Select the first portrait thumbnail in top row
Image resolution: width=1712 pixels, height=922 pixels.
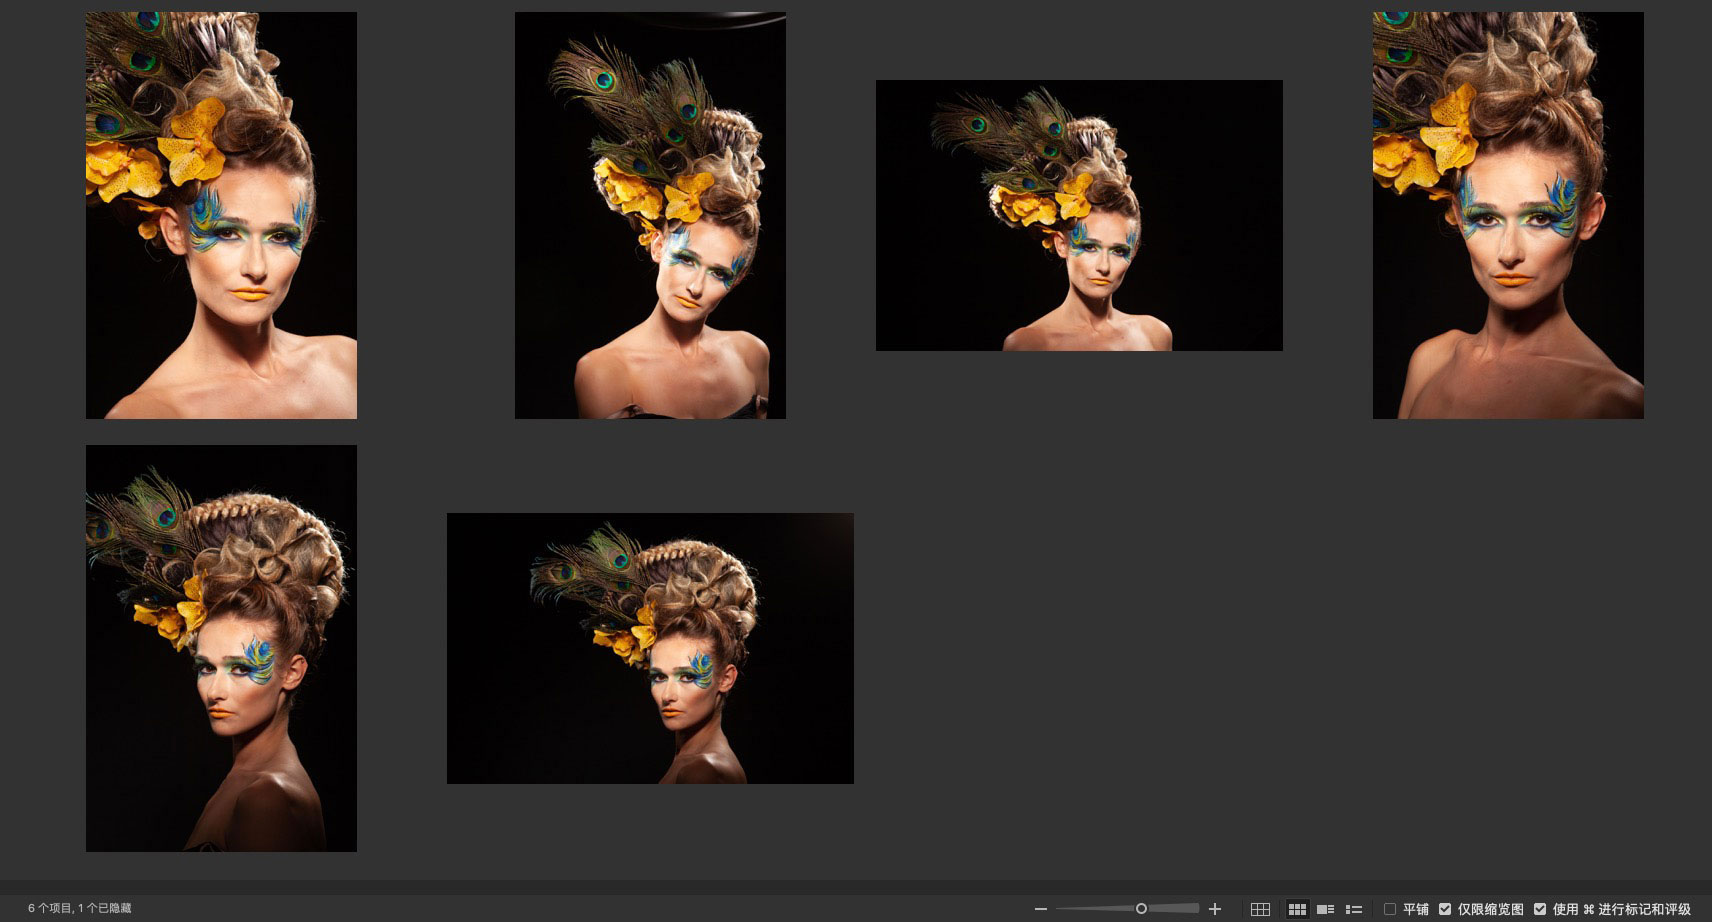click(x=221, y=215)
